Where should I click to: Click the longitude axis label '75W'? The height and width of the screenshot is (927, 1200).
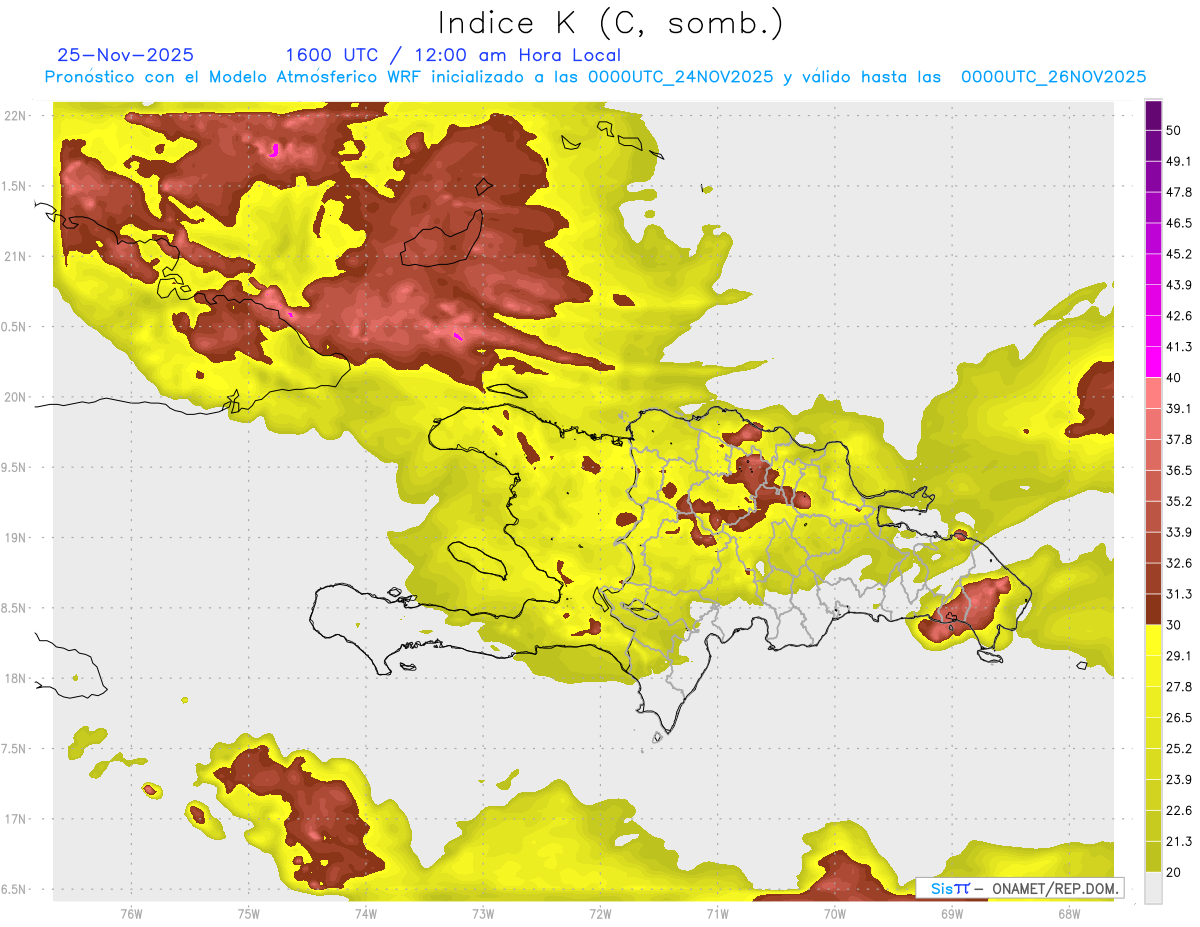point(248,915)
